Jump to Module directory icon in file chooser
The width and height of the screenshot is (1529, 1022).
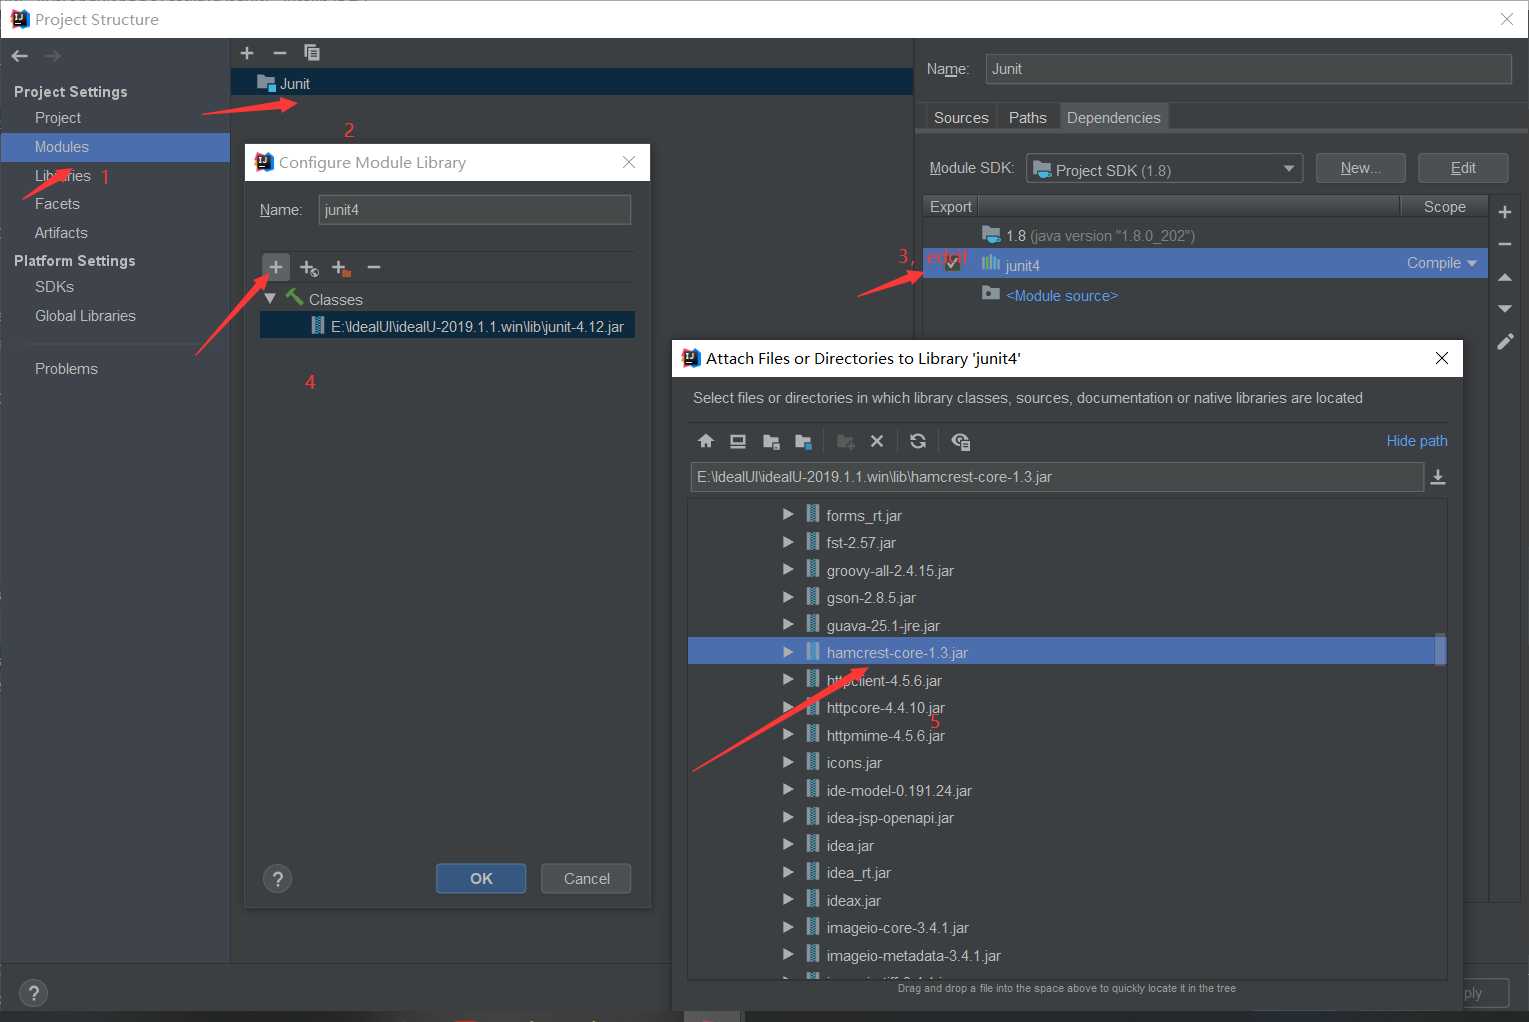pyautogui.click(x=803, y=441)
